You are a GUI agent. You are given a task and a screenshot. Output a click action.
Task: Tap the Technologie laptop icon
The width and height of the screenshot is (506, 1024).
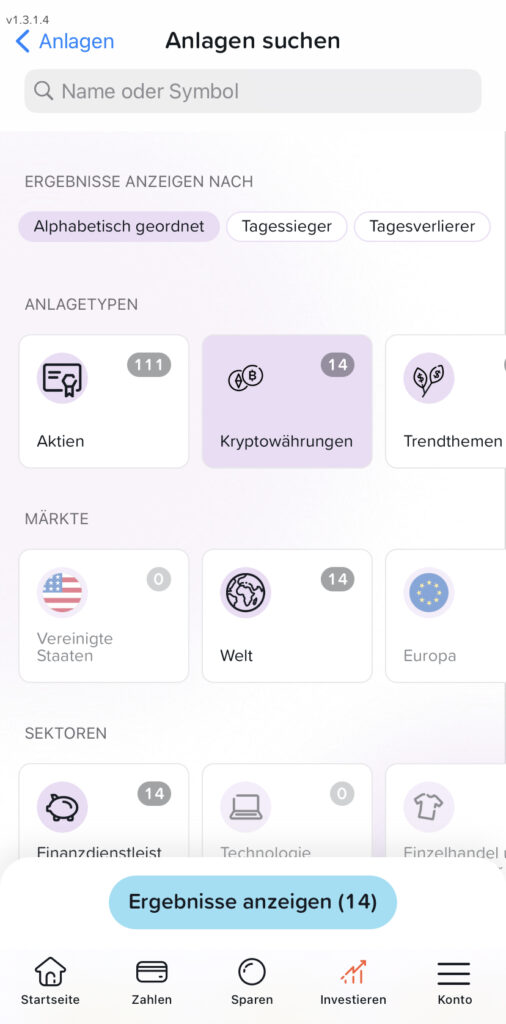point(245,807)
